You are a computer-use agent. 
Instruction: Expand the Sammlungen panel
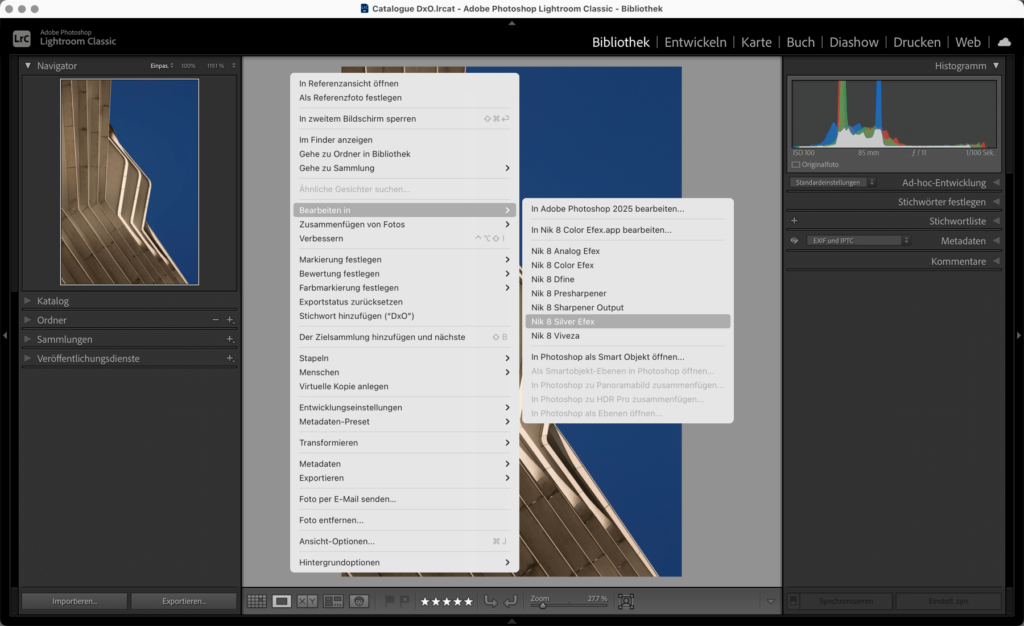click(x=28, y=339)
